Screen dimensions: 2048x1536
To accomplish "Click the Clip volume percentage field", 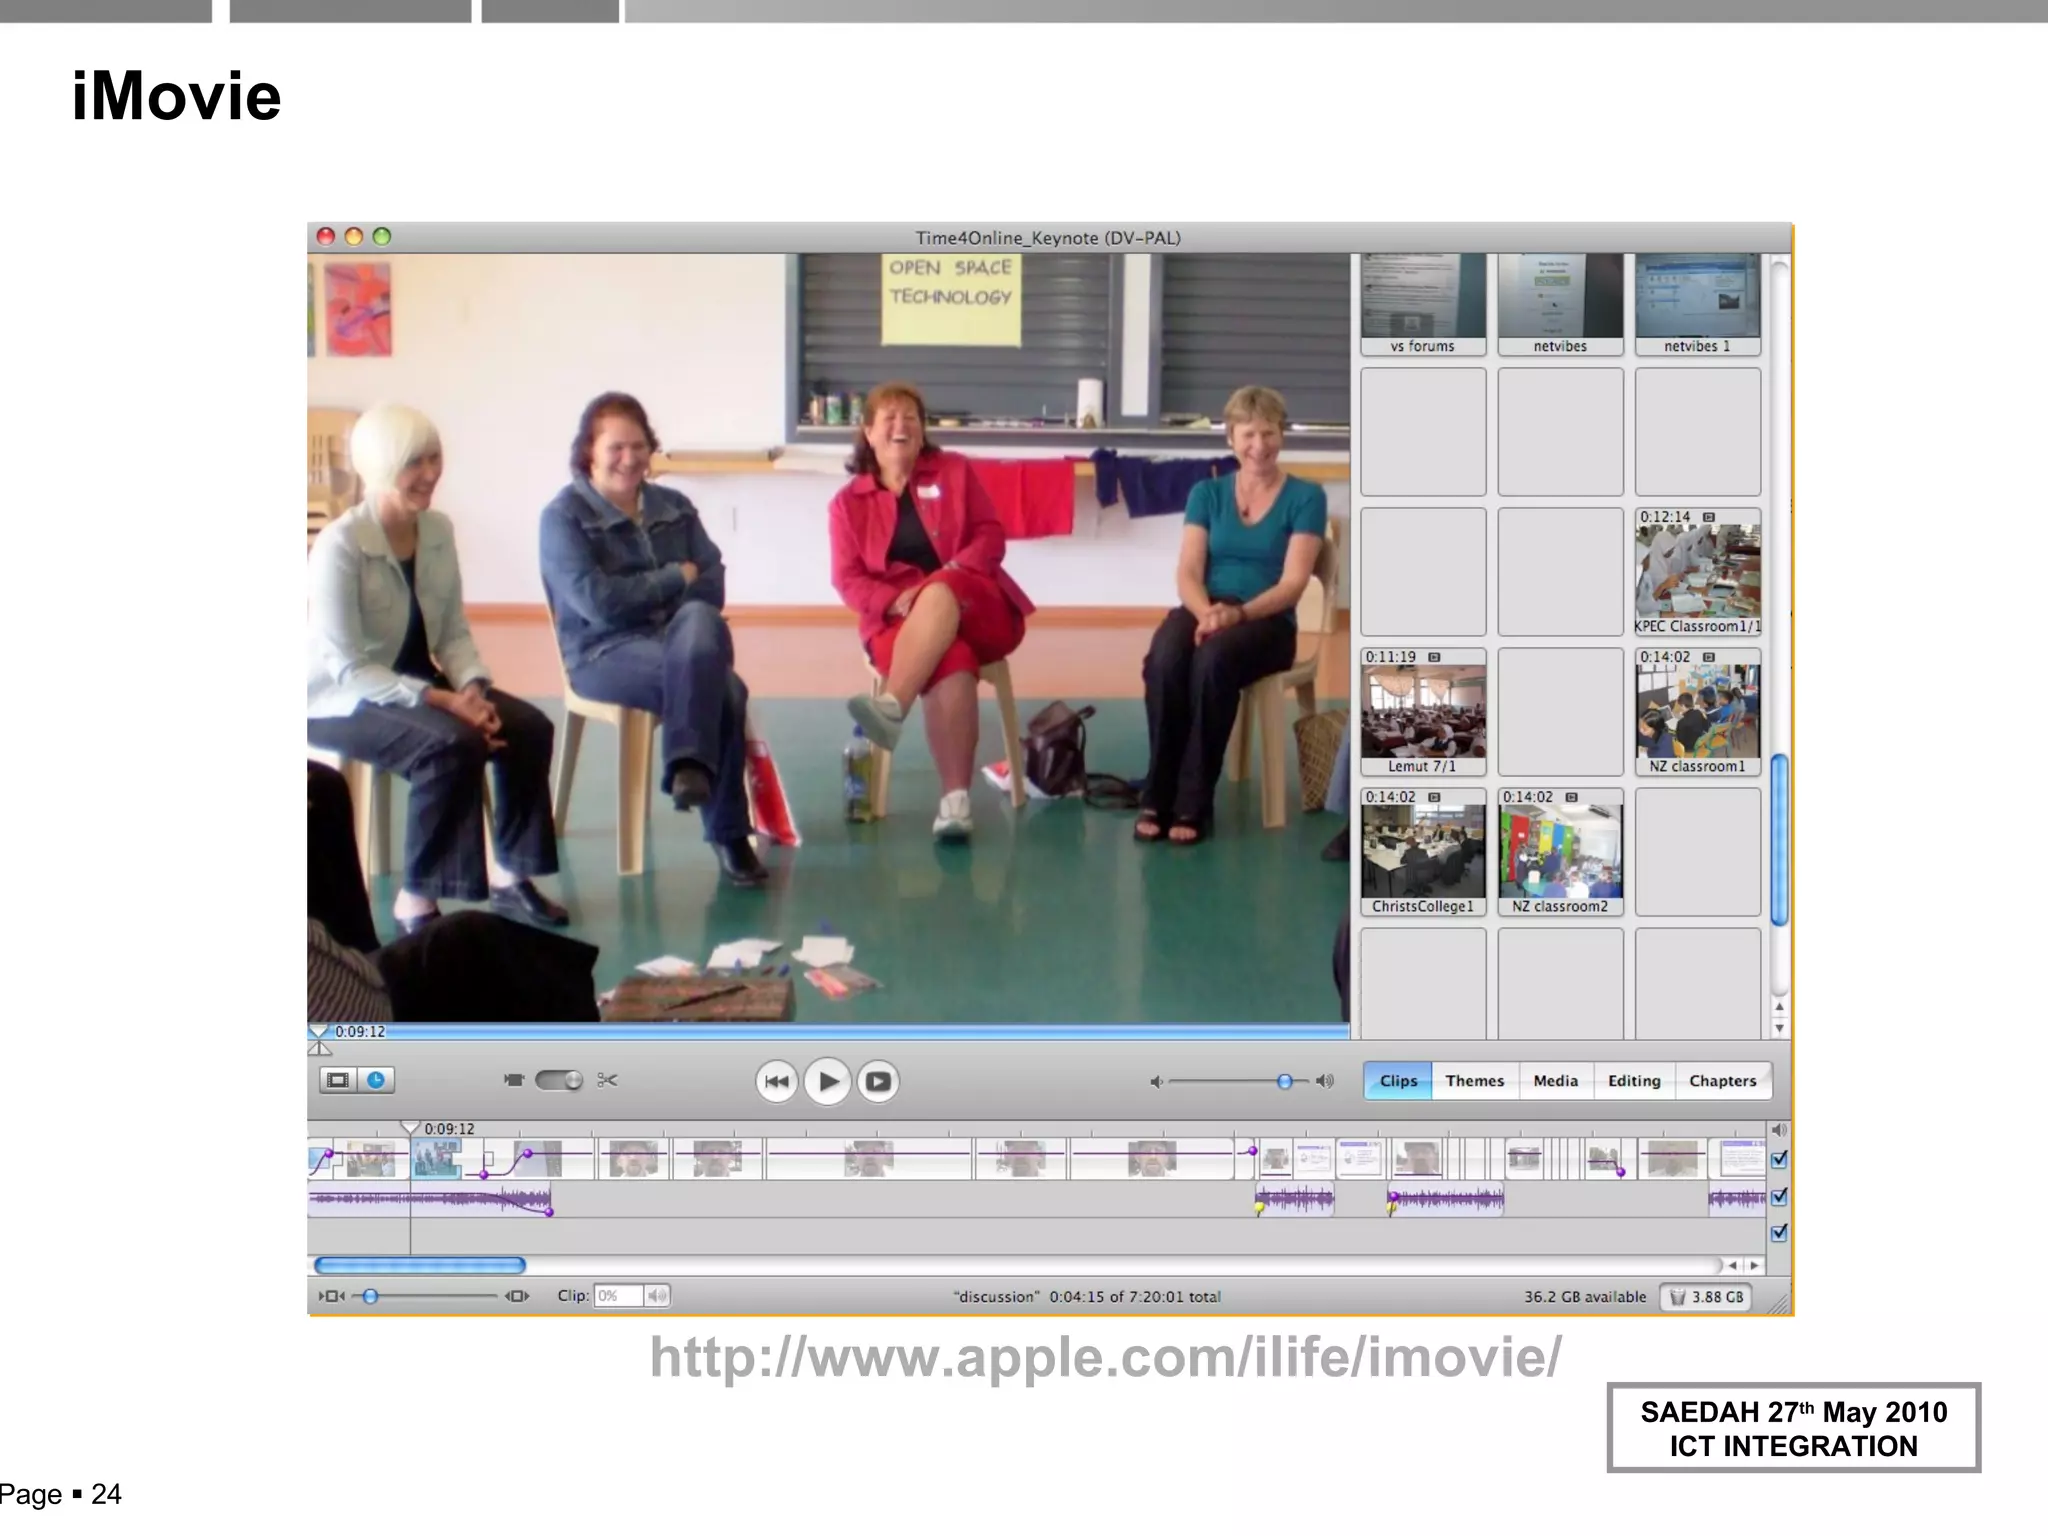I will (618, 1296).
